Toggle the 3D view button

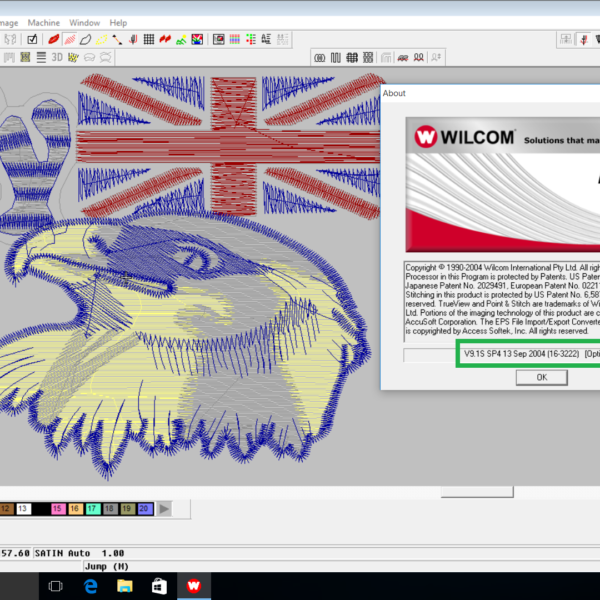coord(57,57)
